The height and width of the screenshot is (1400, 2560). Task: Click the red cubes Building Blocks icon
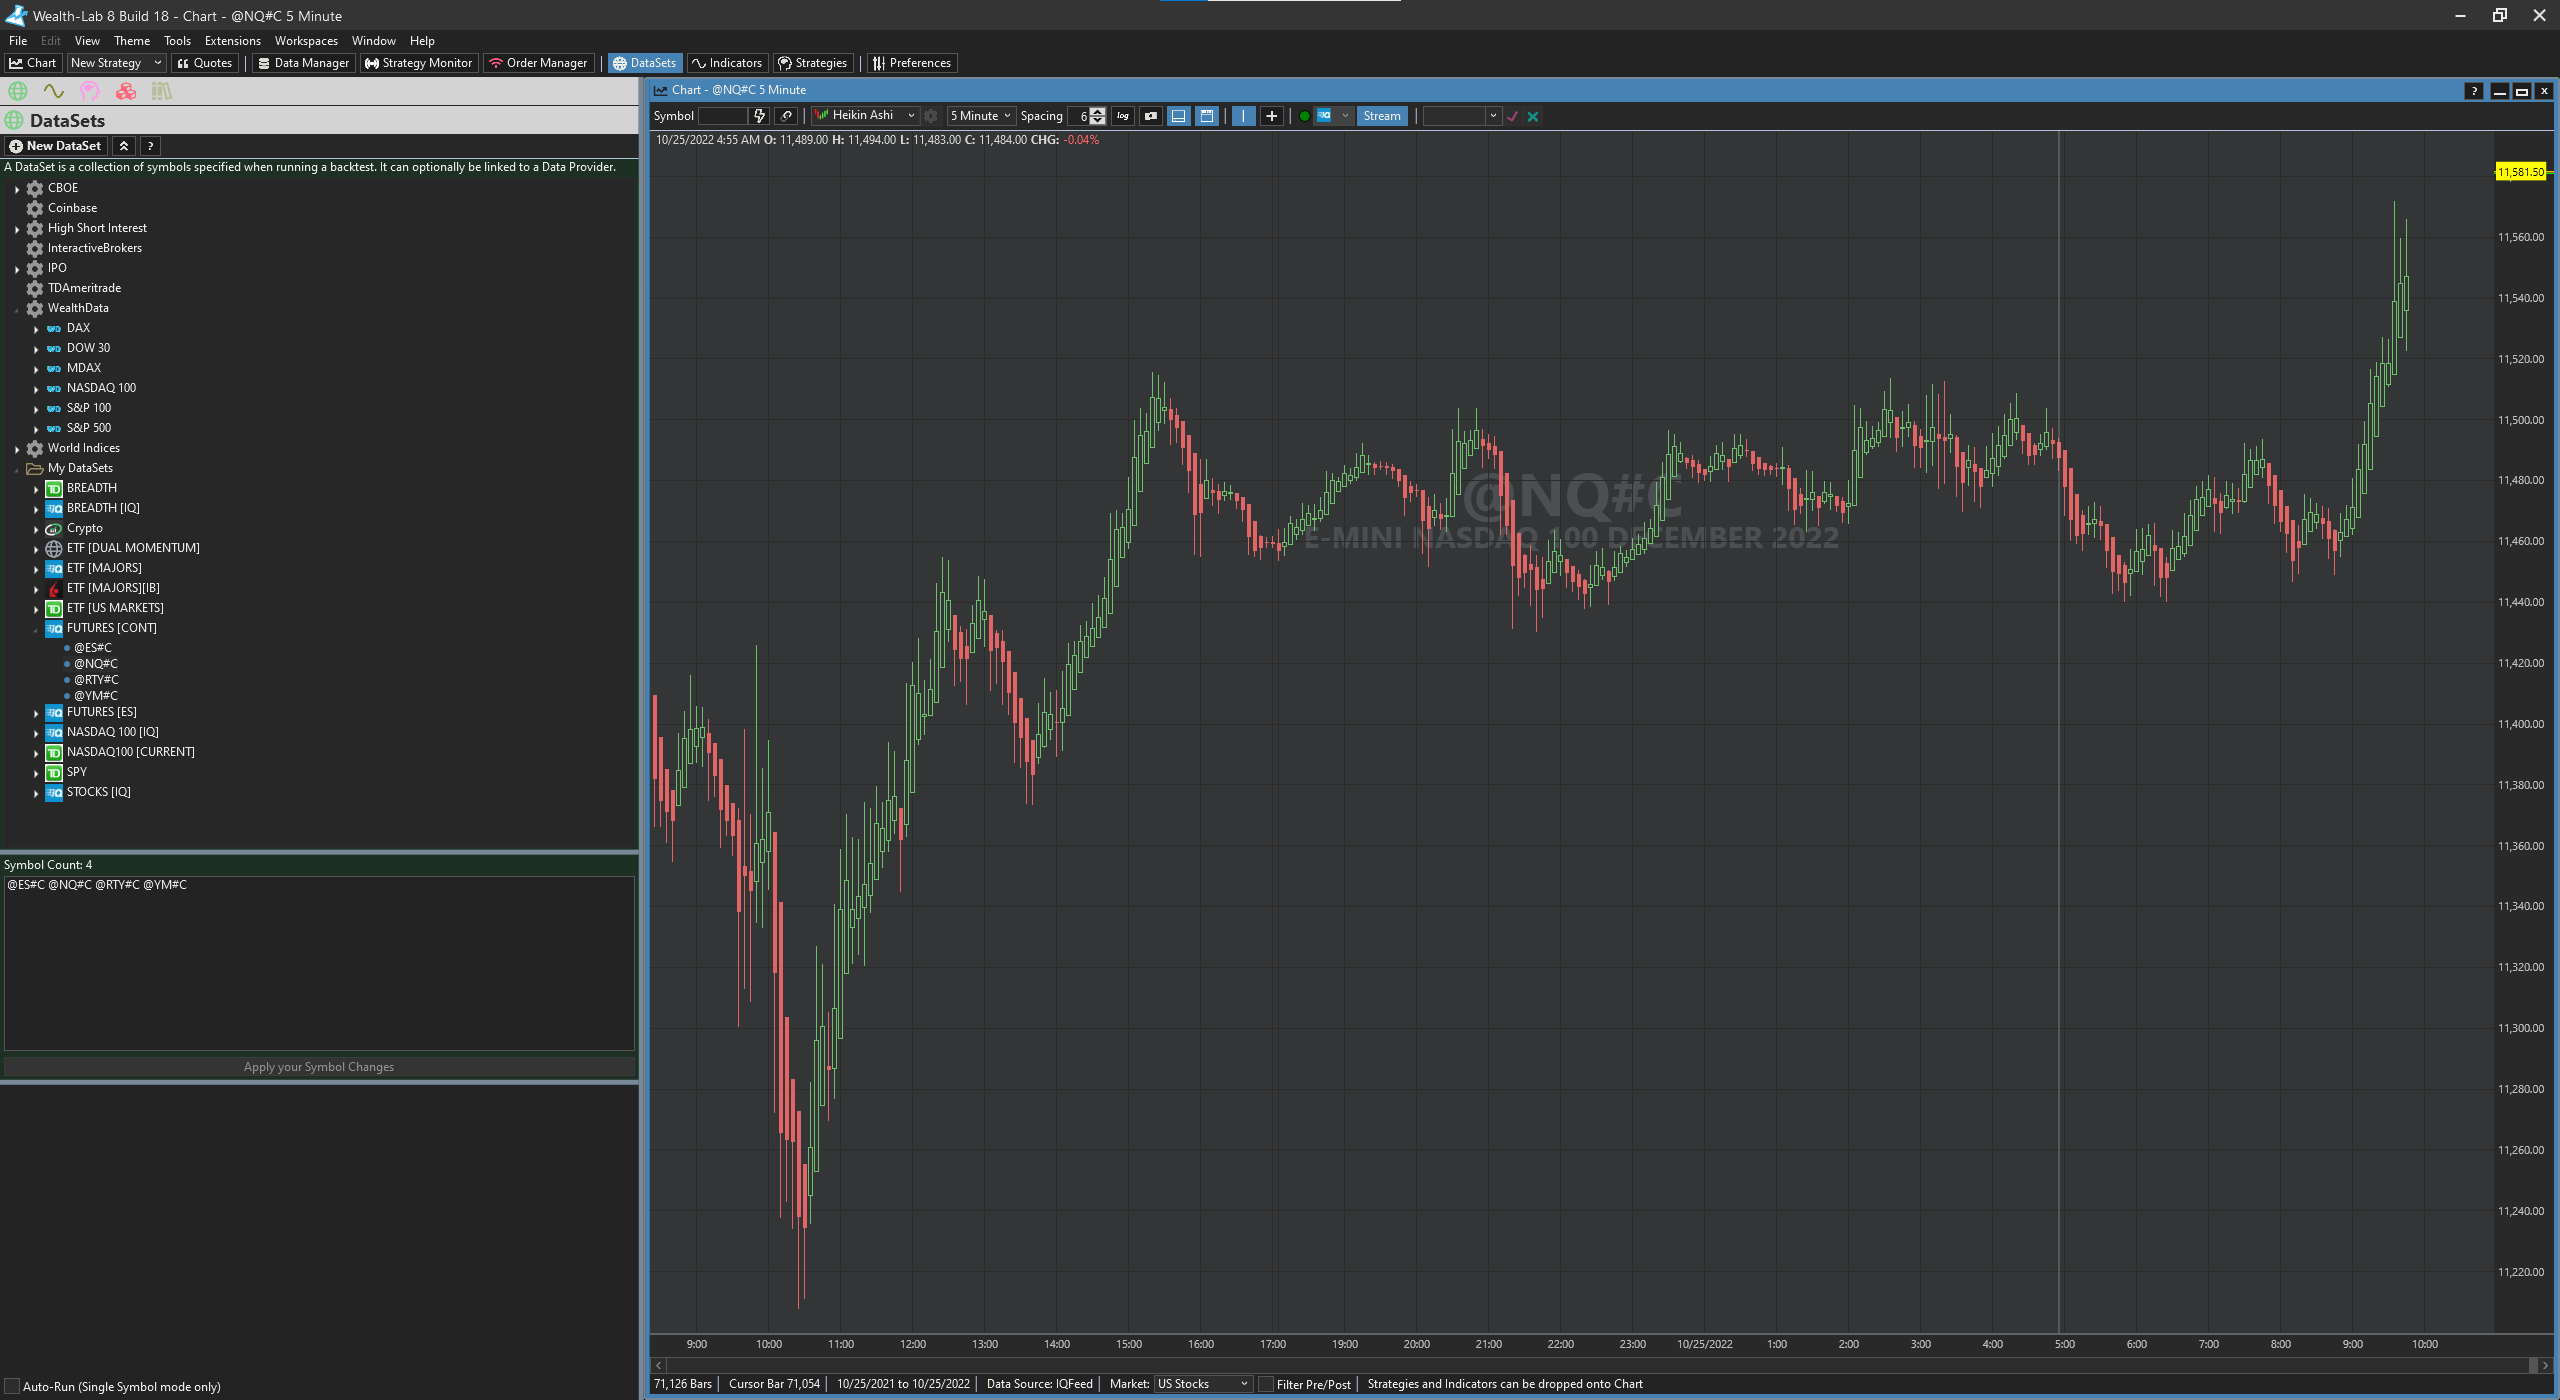click(125, 91)
